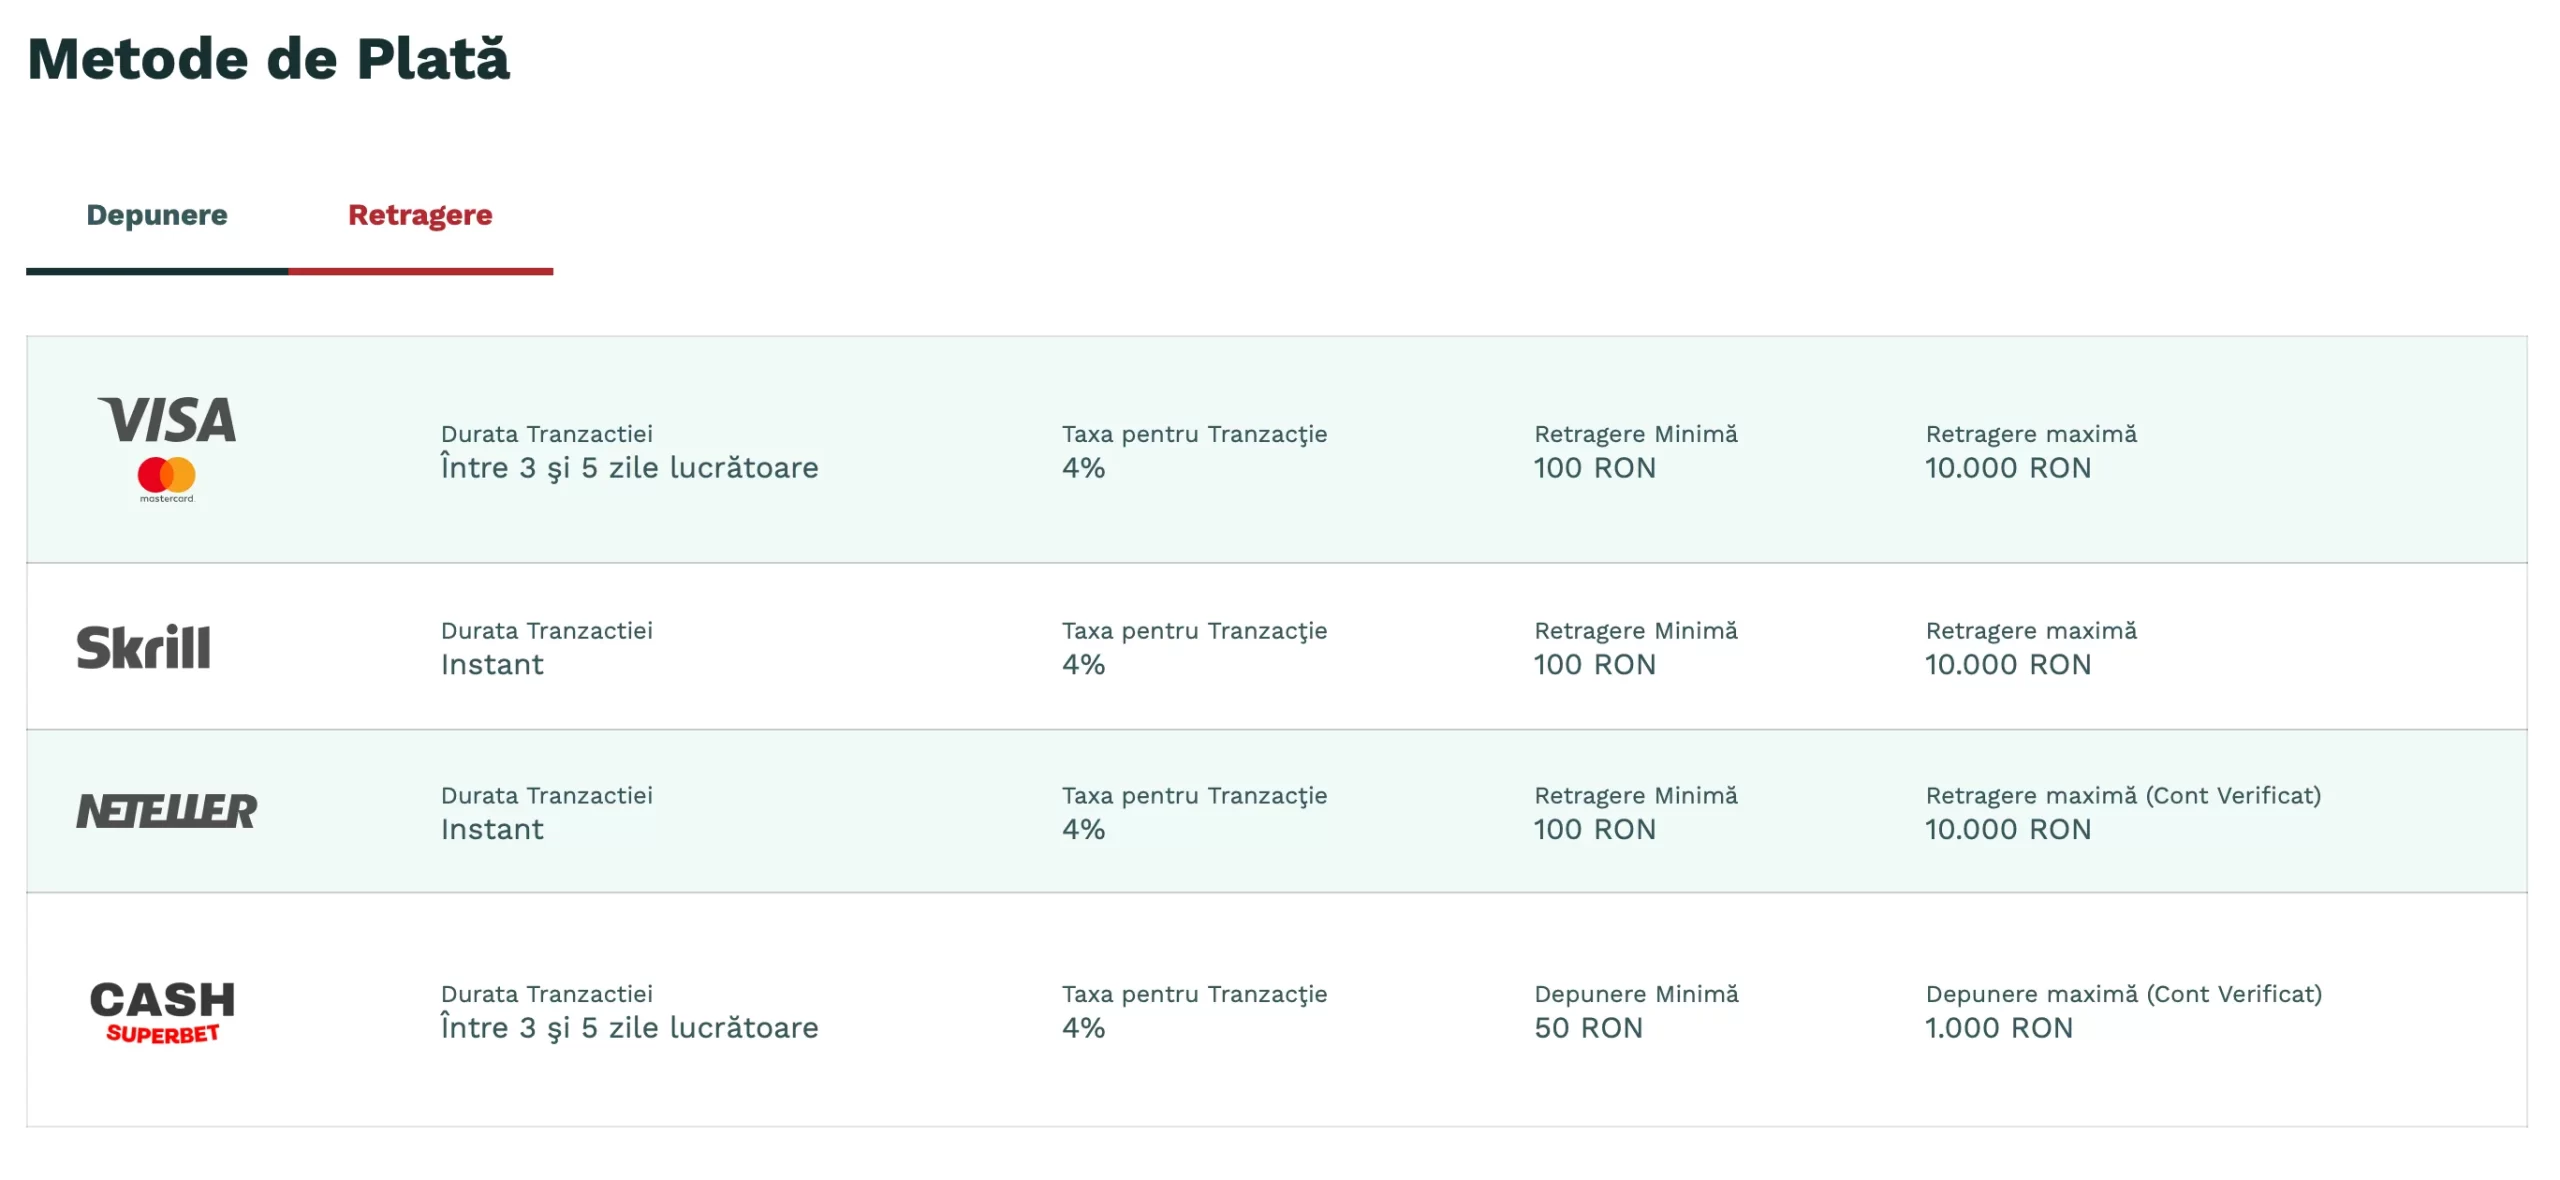Switch to the Retragere tab
This screenshot has width=2560, height=1180.
coord(420,215)
